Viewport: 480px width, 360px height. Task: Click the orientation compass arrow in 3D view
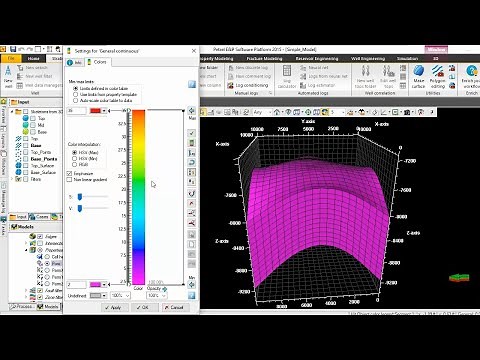(x=459, y=277)
